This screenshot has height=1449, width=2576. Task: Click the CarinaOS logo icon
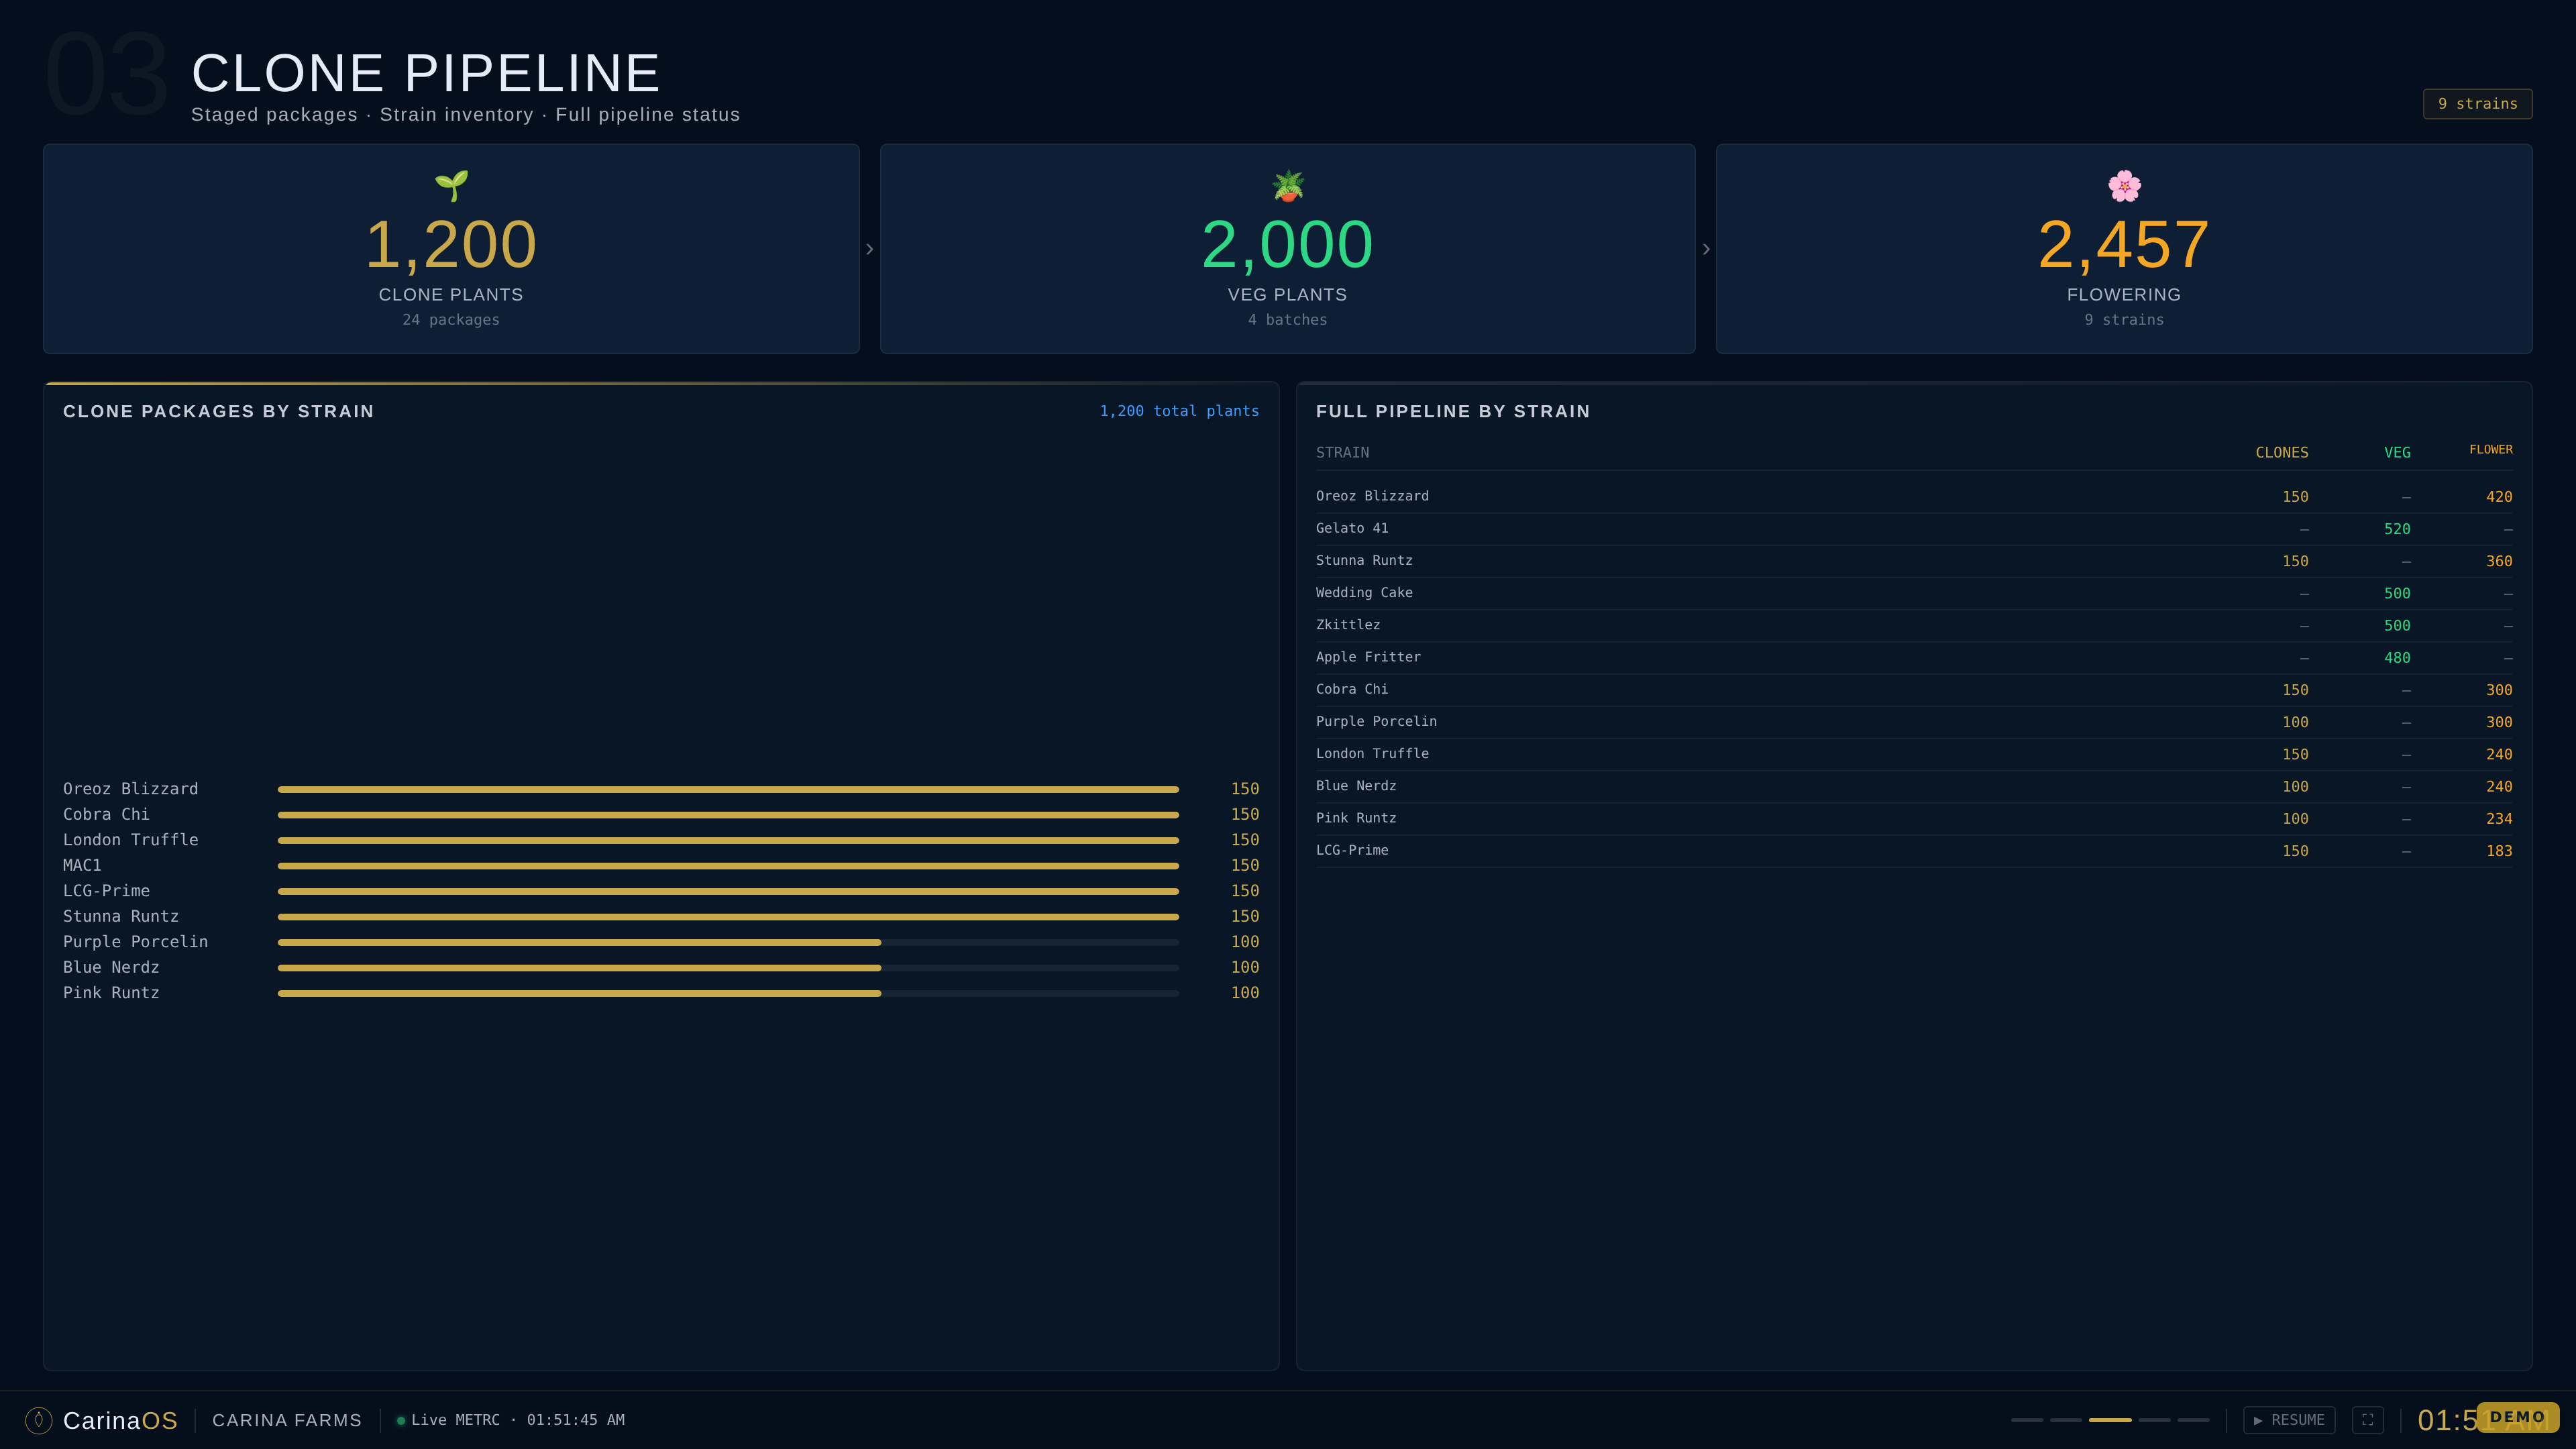39,1420
